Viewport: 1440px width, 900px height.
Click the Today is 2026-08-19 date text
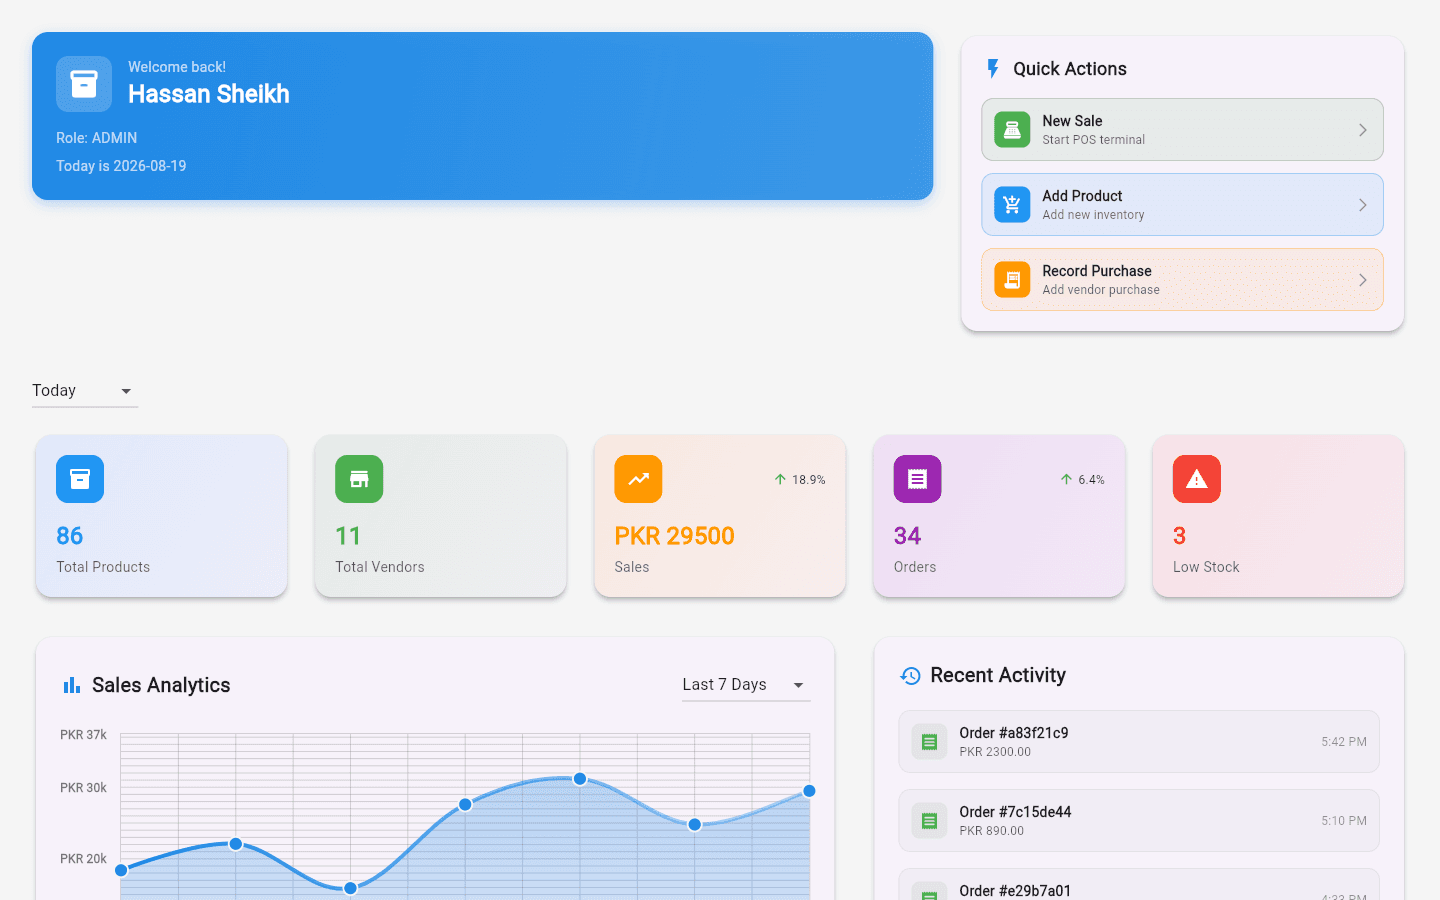click(x=121, y=166)
